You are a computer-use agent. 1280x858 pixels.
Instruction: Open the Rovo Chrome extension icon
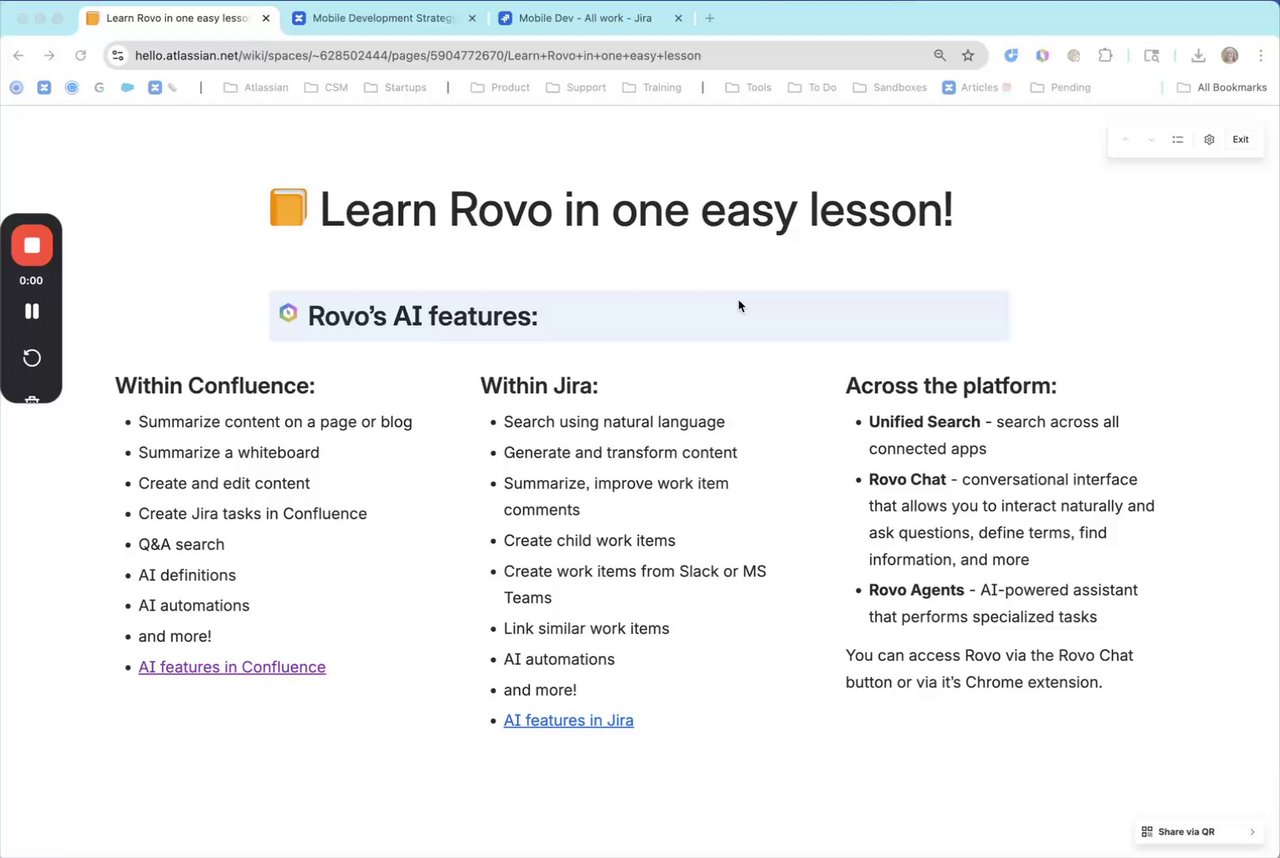click(1043, 56)
